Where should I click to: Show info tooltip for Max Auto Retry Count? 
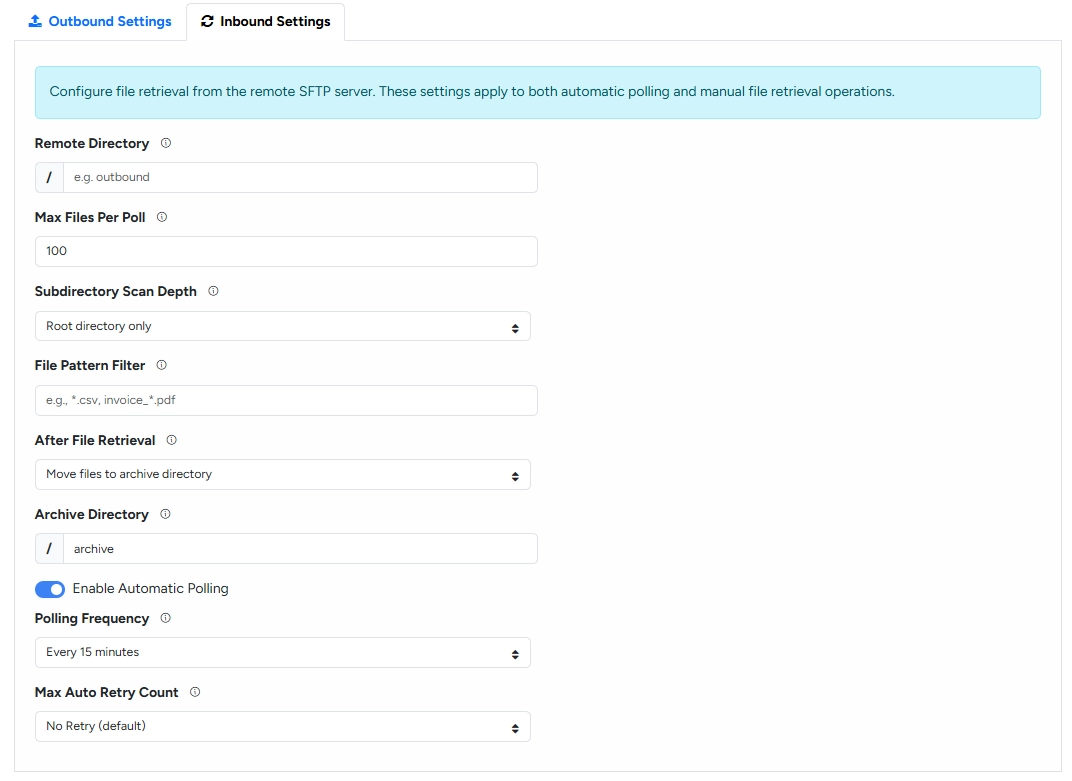click(x=195, y=692)
